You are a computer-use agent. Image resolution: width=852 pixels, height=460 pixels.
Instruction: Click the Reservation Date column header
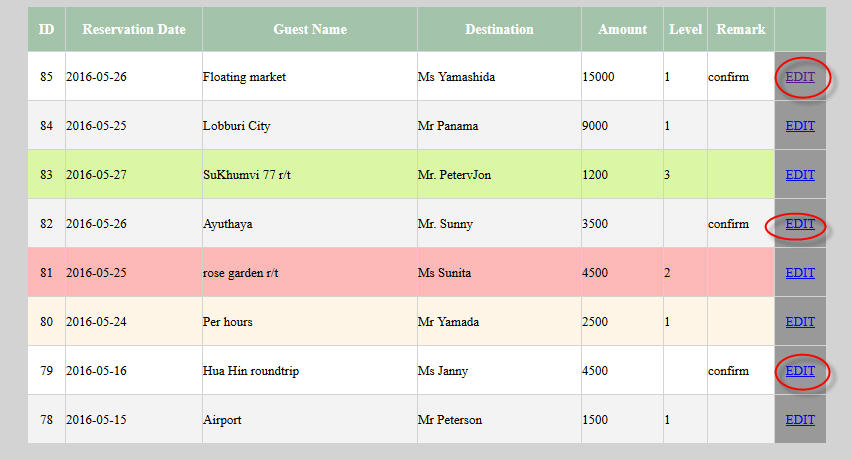pyautogui.click(x=134, y=29)
